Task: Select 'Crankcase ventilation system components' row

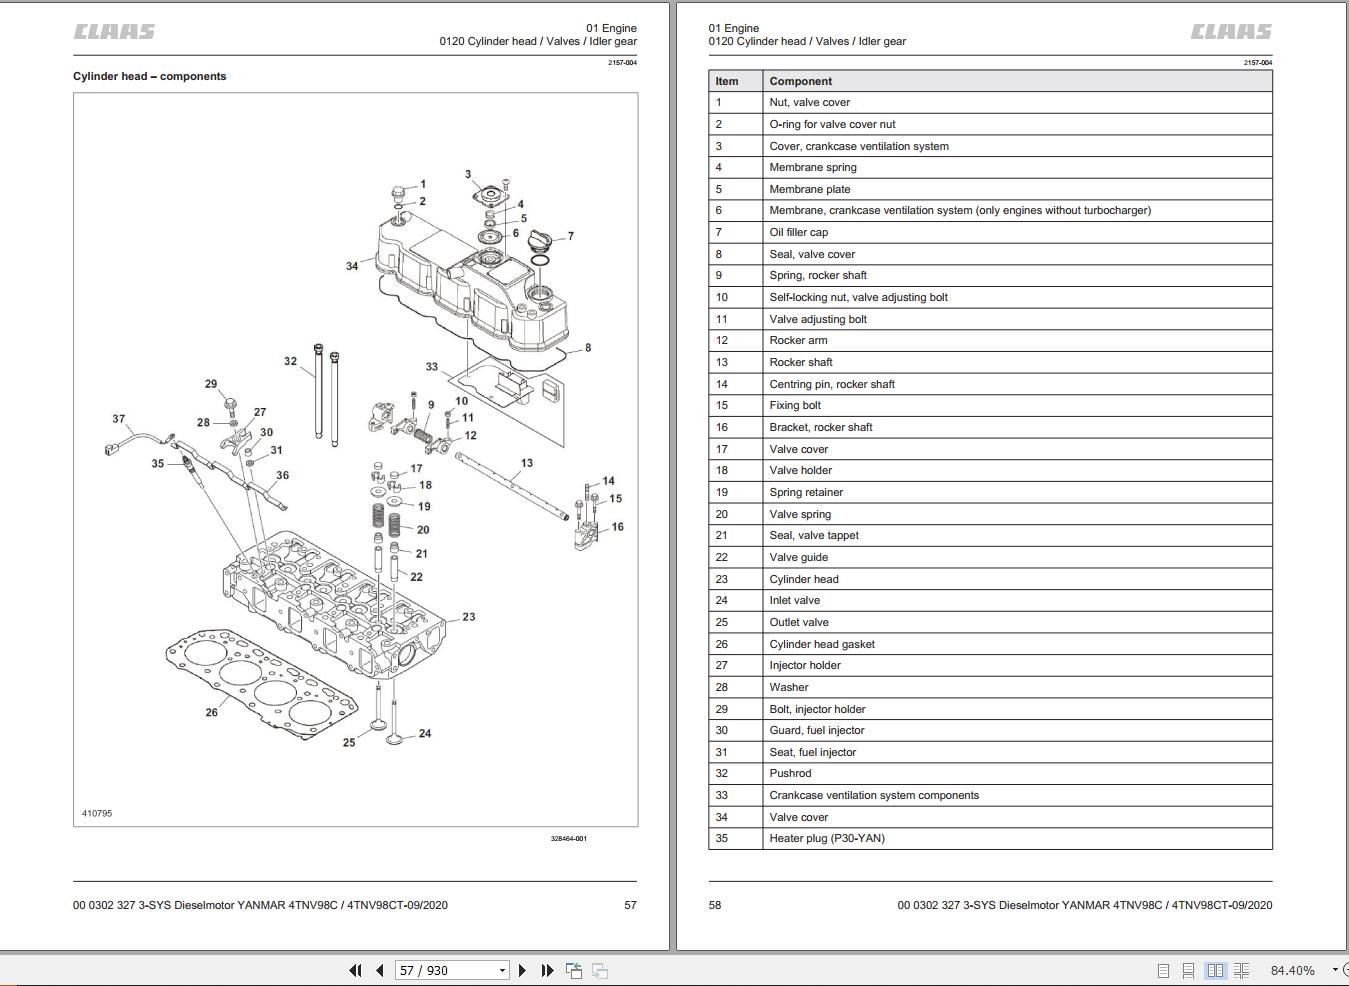Action: coord(990,795)
